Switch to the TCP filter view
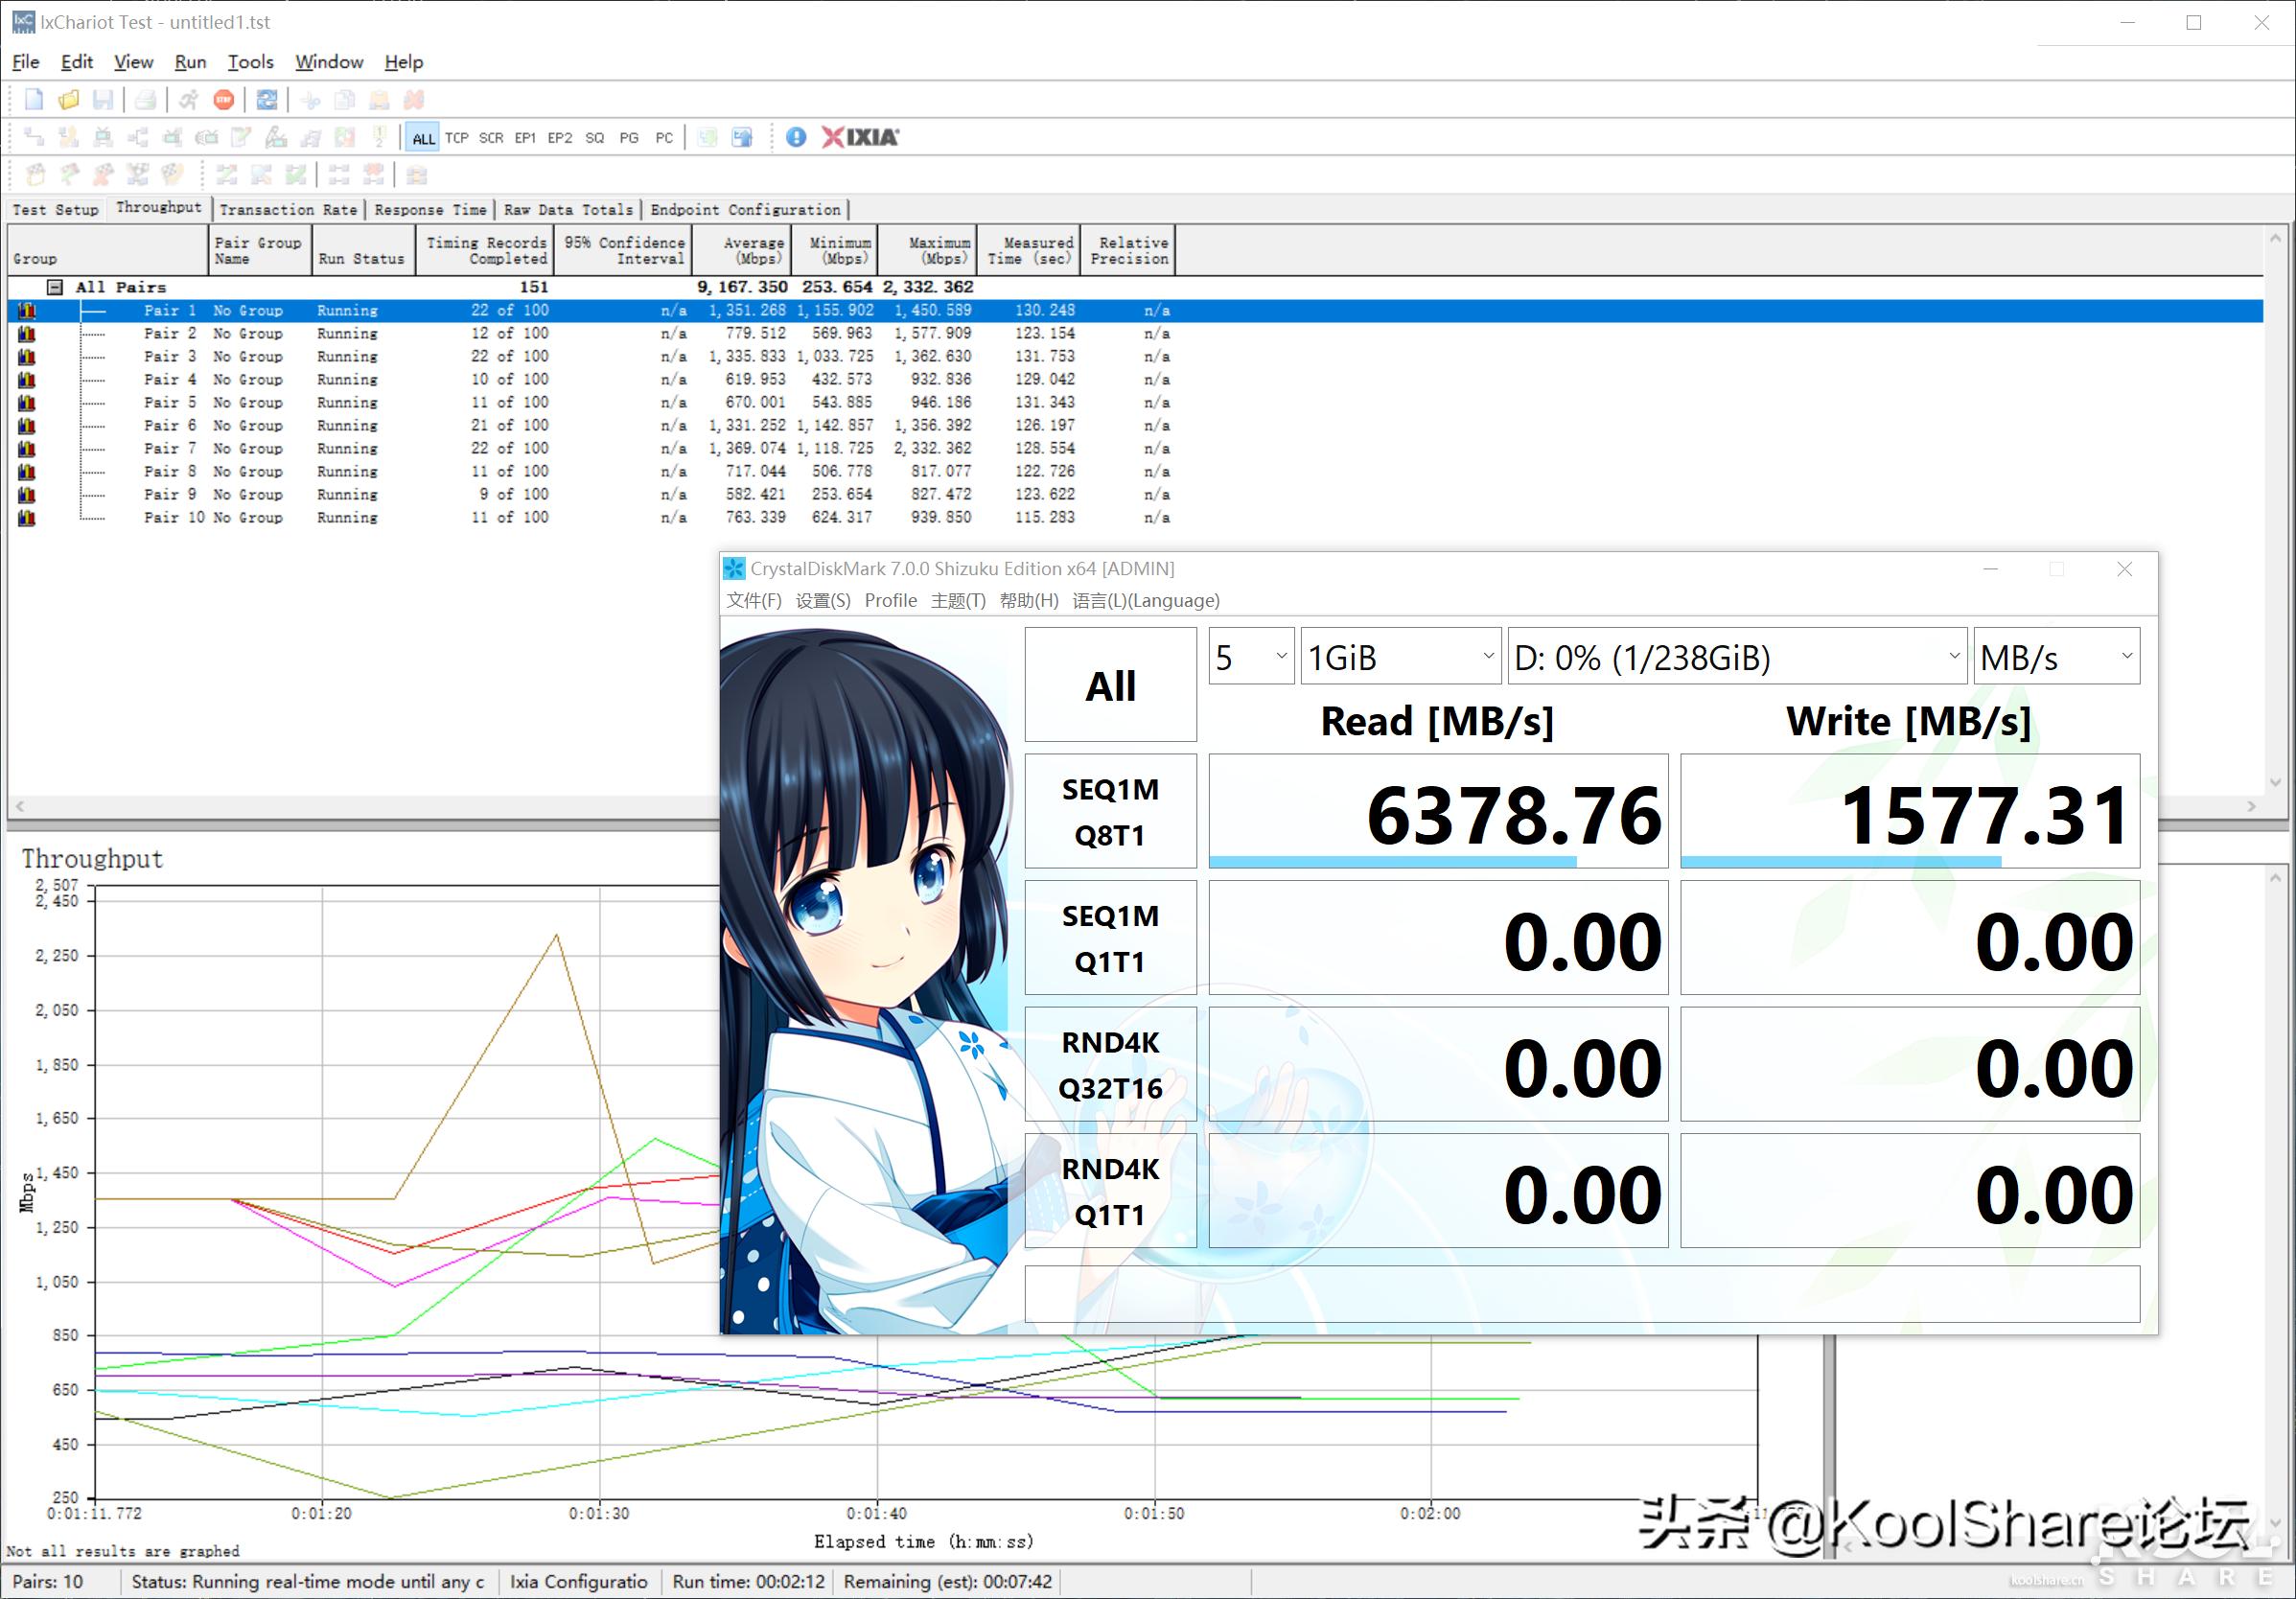The width and height of the screenshot is (2296, 1599). point(457,137)
